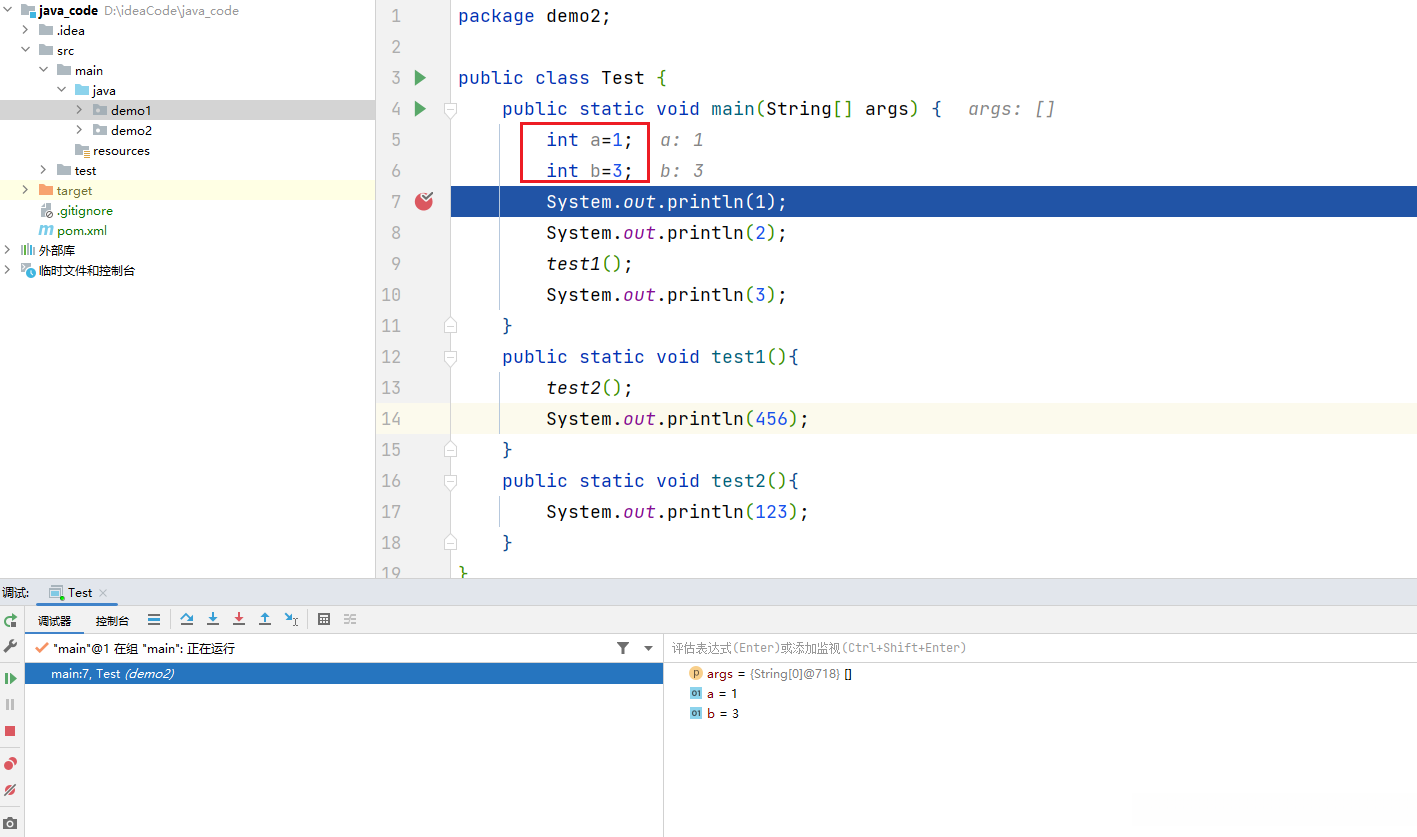Open View Breakpoints double red circle icon
Screen dimensions: 1417x837
point(10,764)
